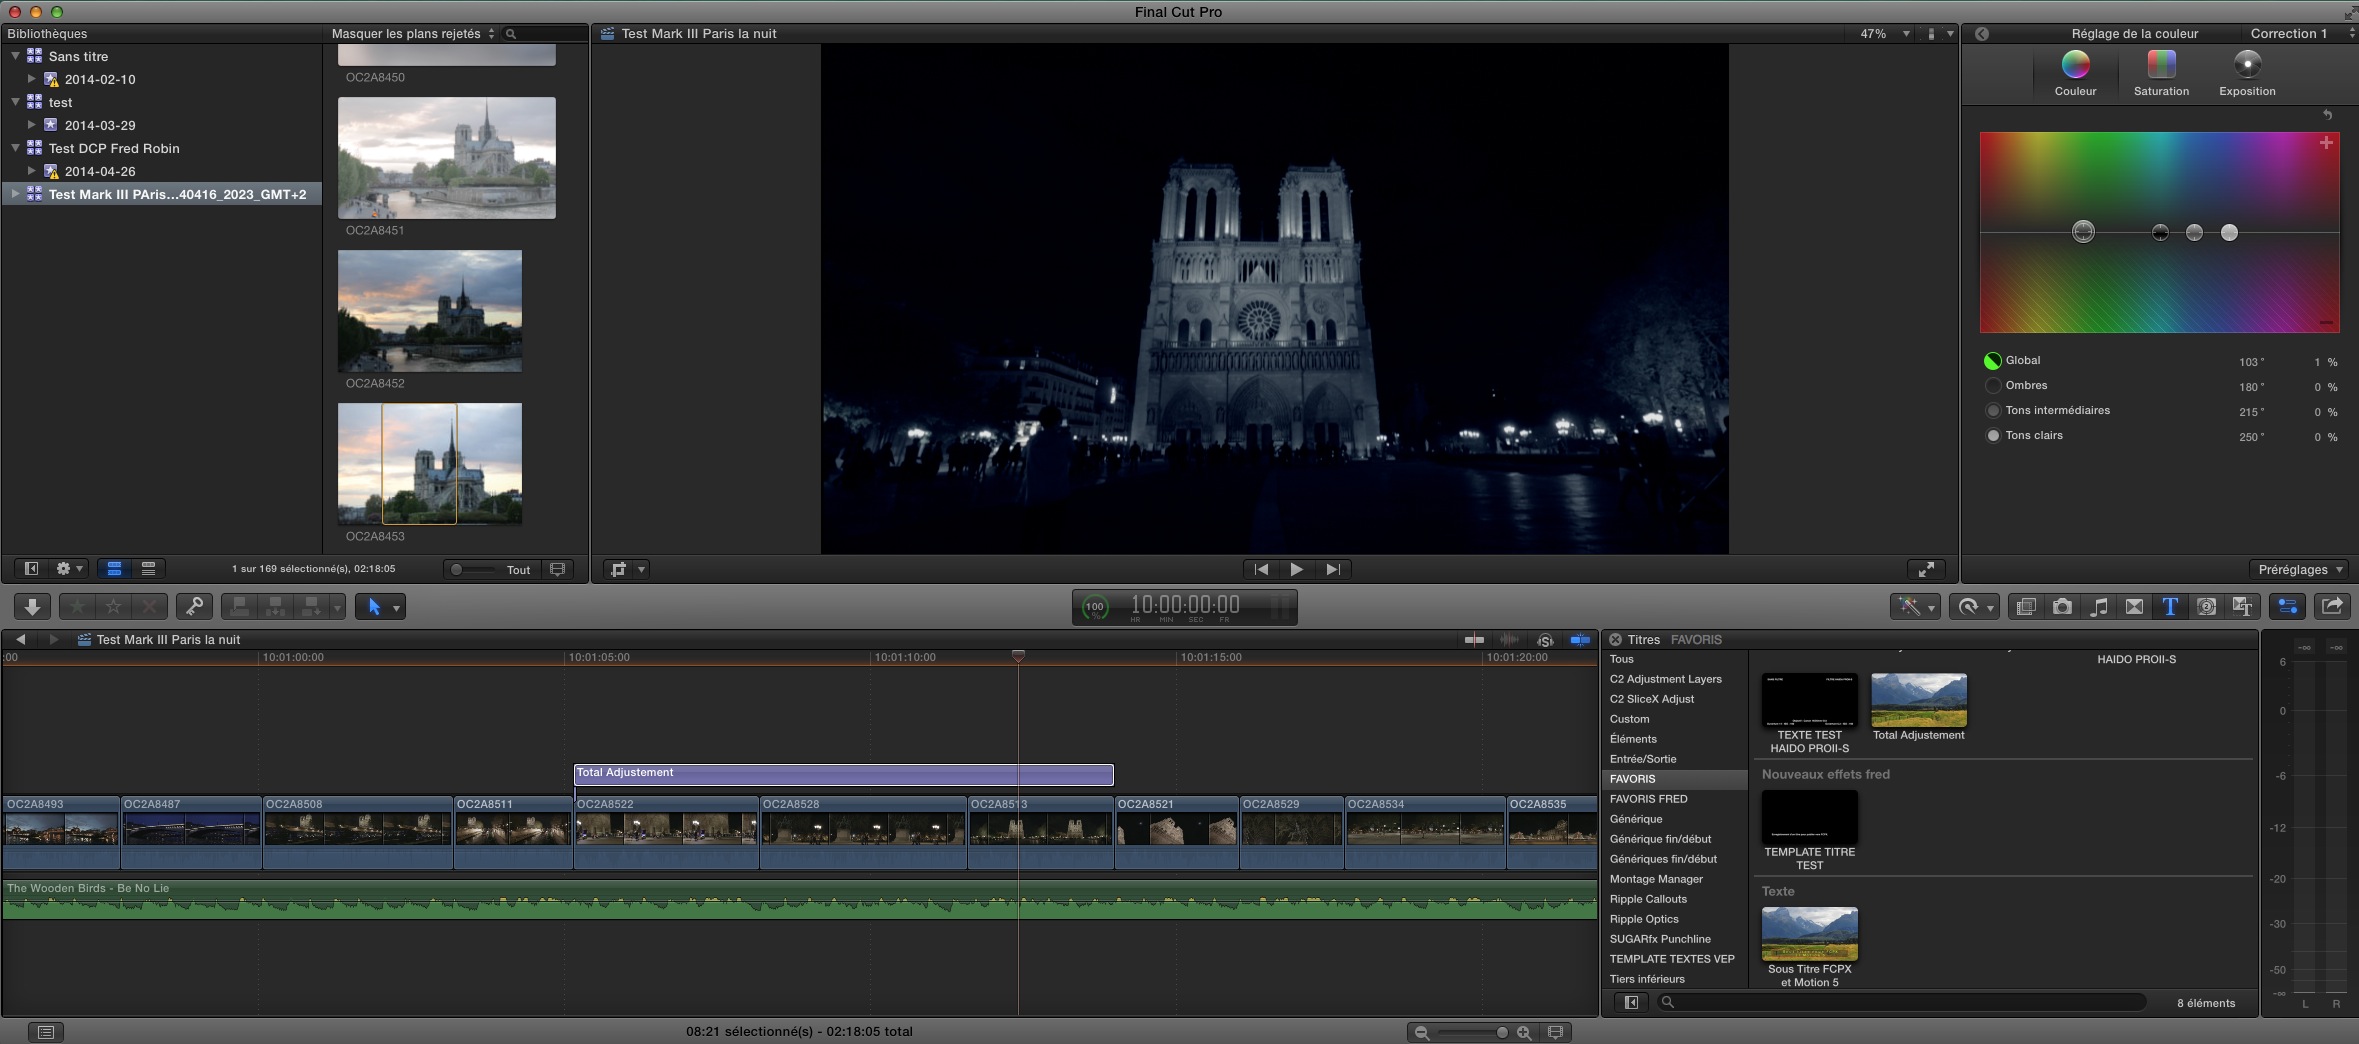Viewport: 2359px width, 1044px height.
Task: Collapse the Test DCP Fred Robin library
Action: coord(16,148)
